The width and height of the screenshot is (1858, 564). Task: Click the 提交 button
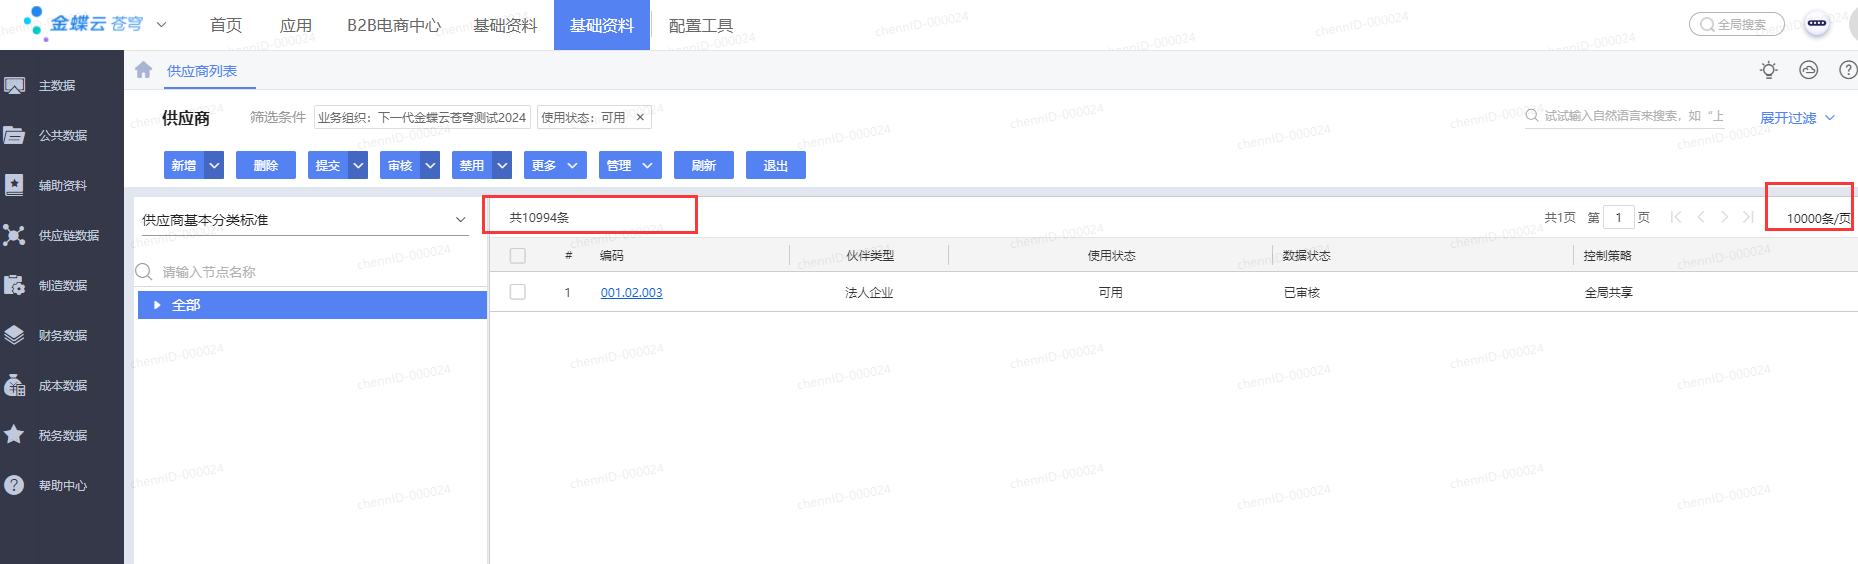329,165
